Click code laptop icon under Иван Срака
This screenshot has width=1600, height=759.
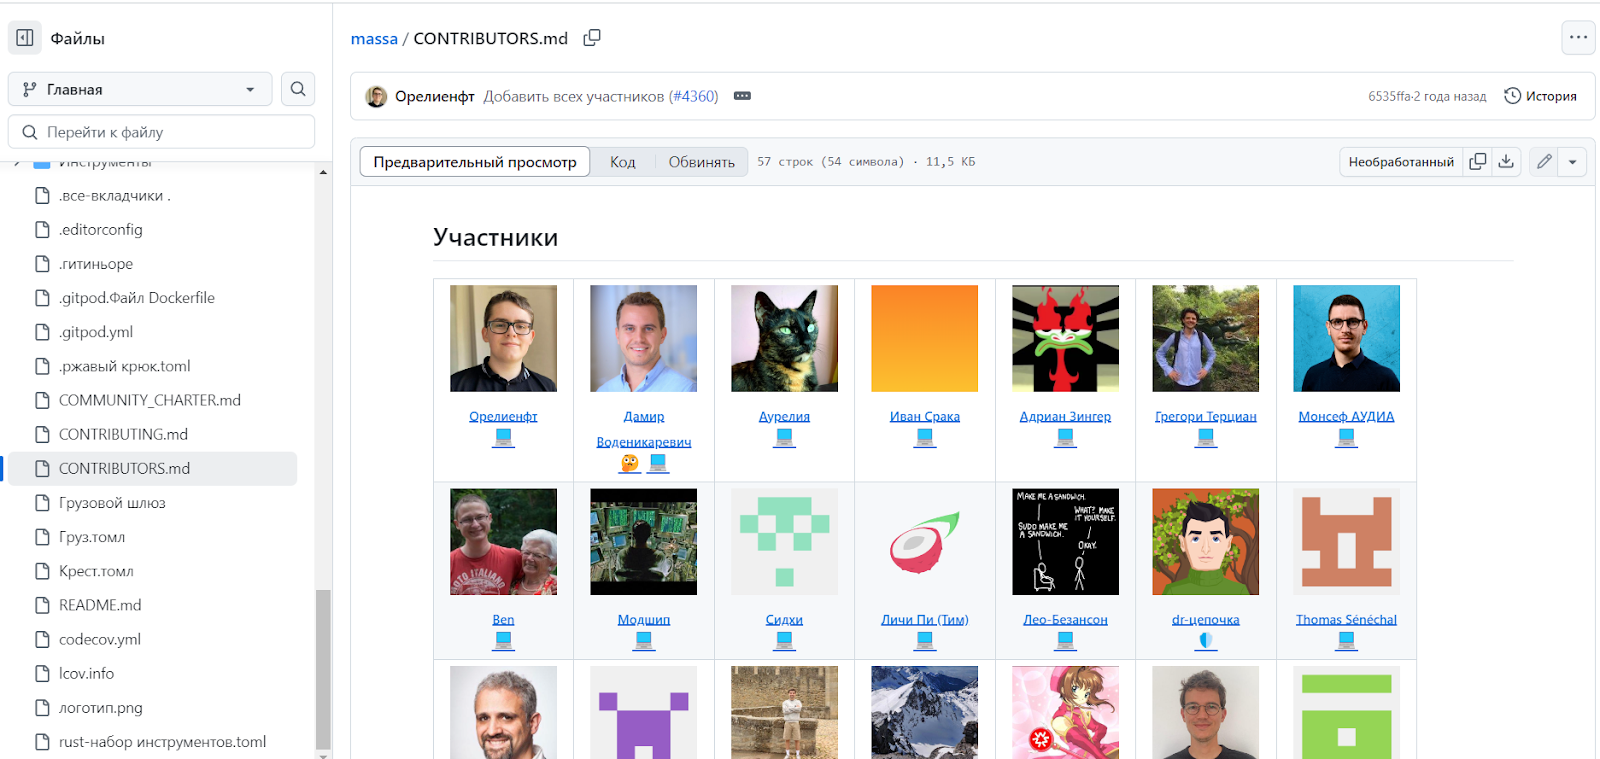925,438
